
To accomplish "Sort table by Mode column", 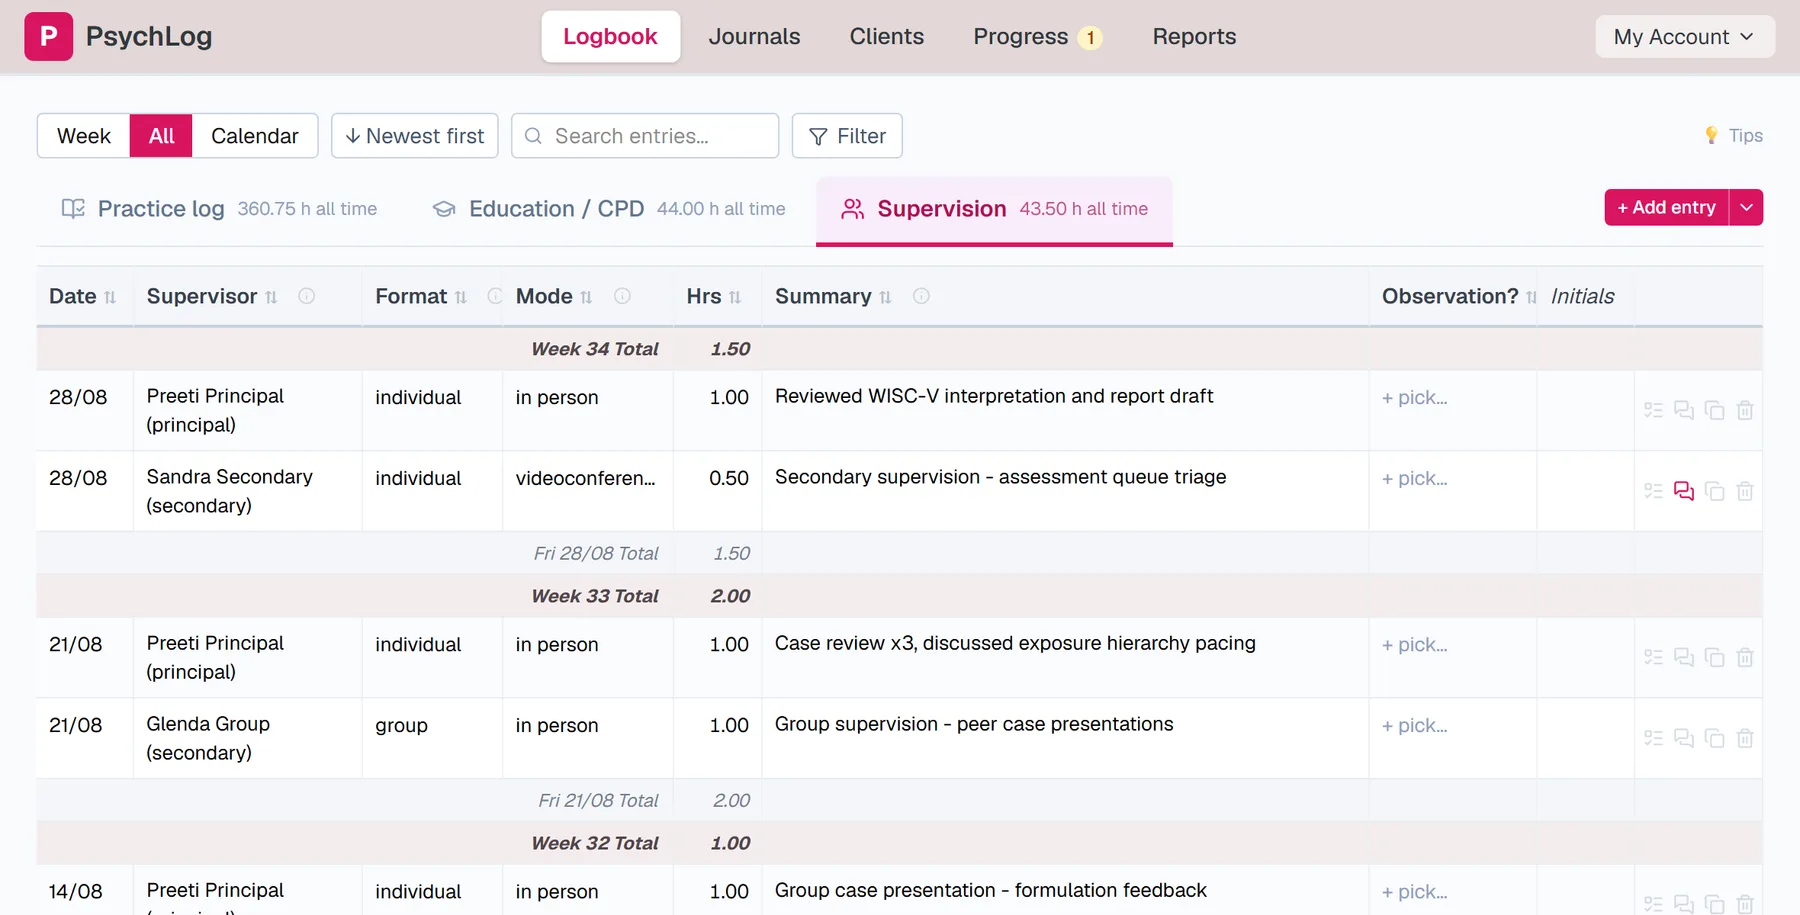I will (586, 297).
